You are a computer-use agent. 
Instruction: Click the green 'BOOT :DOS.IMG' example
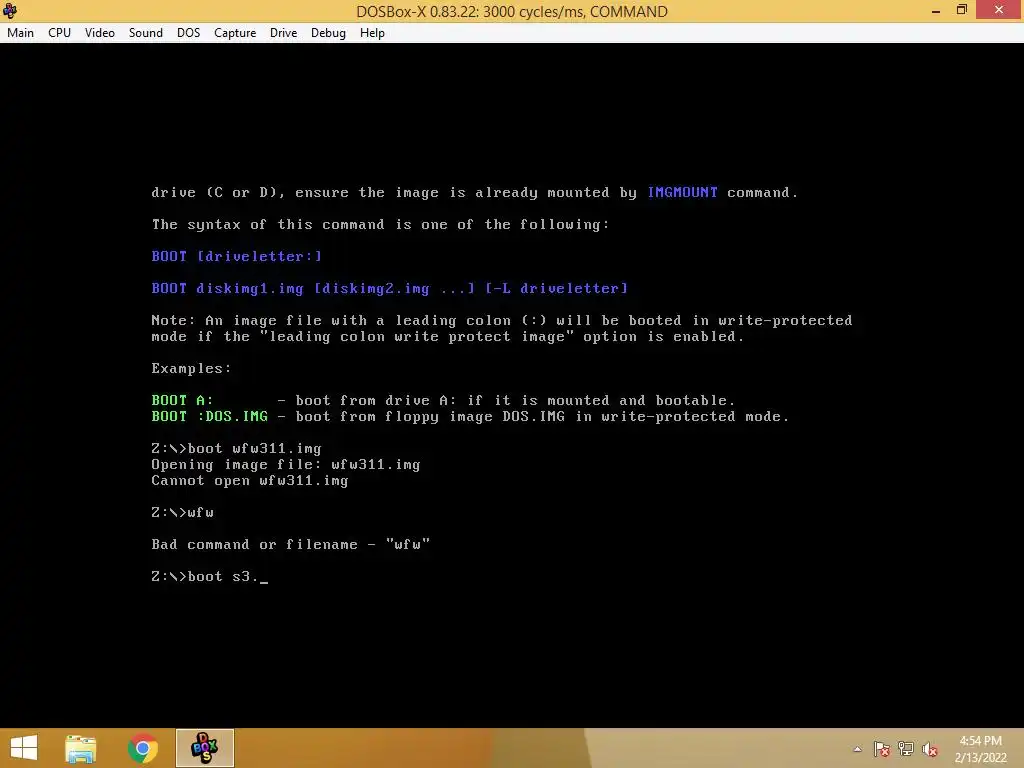[210, 417]
